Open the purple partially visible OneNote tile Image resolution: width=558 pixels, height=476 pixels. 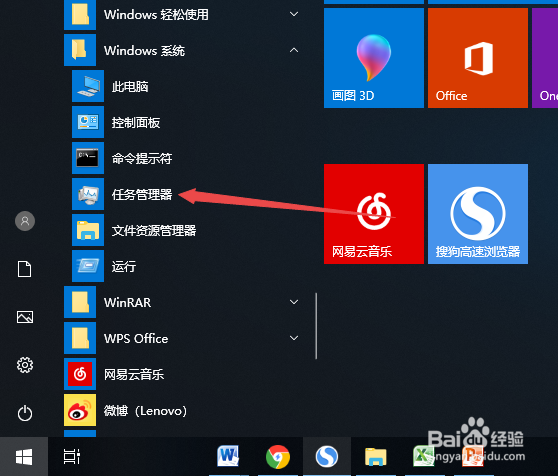pos(545,58)
